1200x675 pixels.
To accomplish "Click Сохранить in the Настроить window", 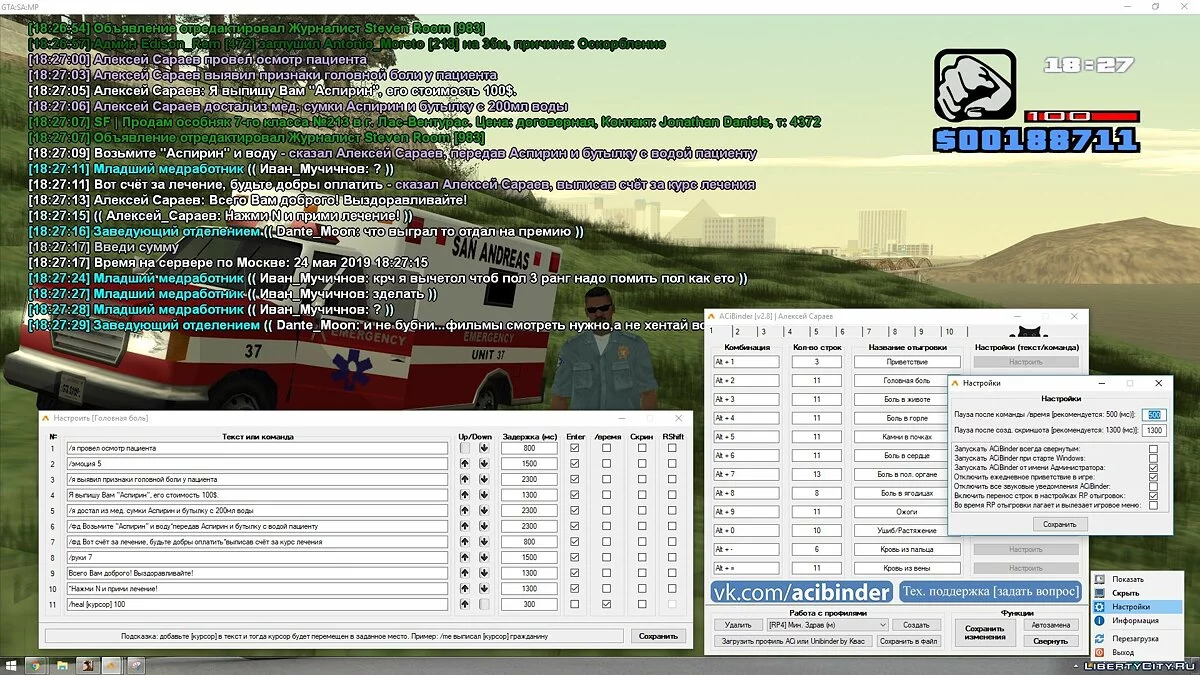I will 658,636.
